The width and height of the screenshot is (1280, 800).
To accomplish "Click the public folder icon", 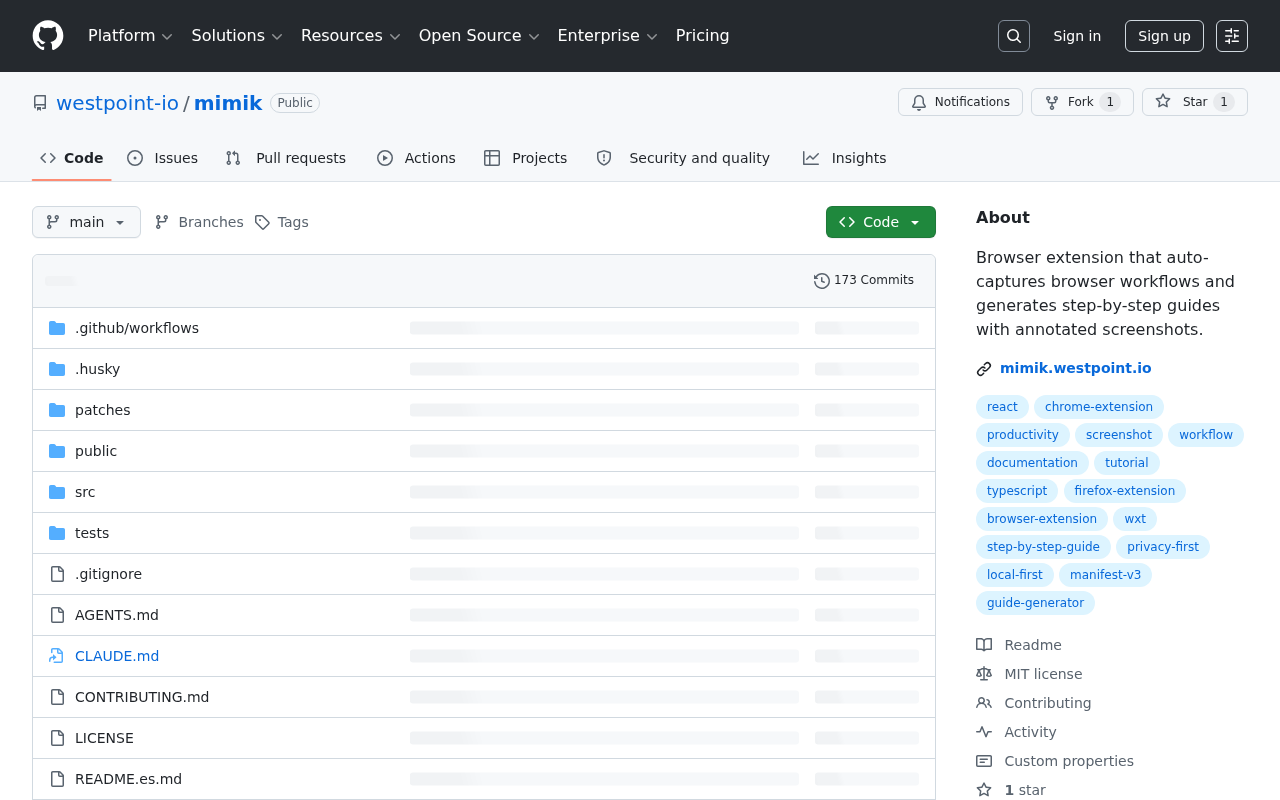I will pos(57,451).
